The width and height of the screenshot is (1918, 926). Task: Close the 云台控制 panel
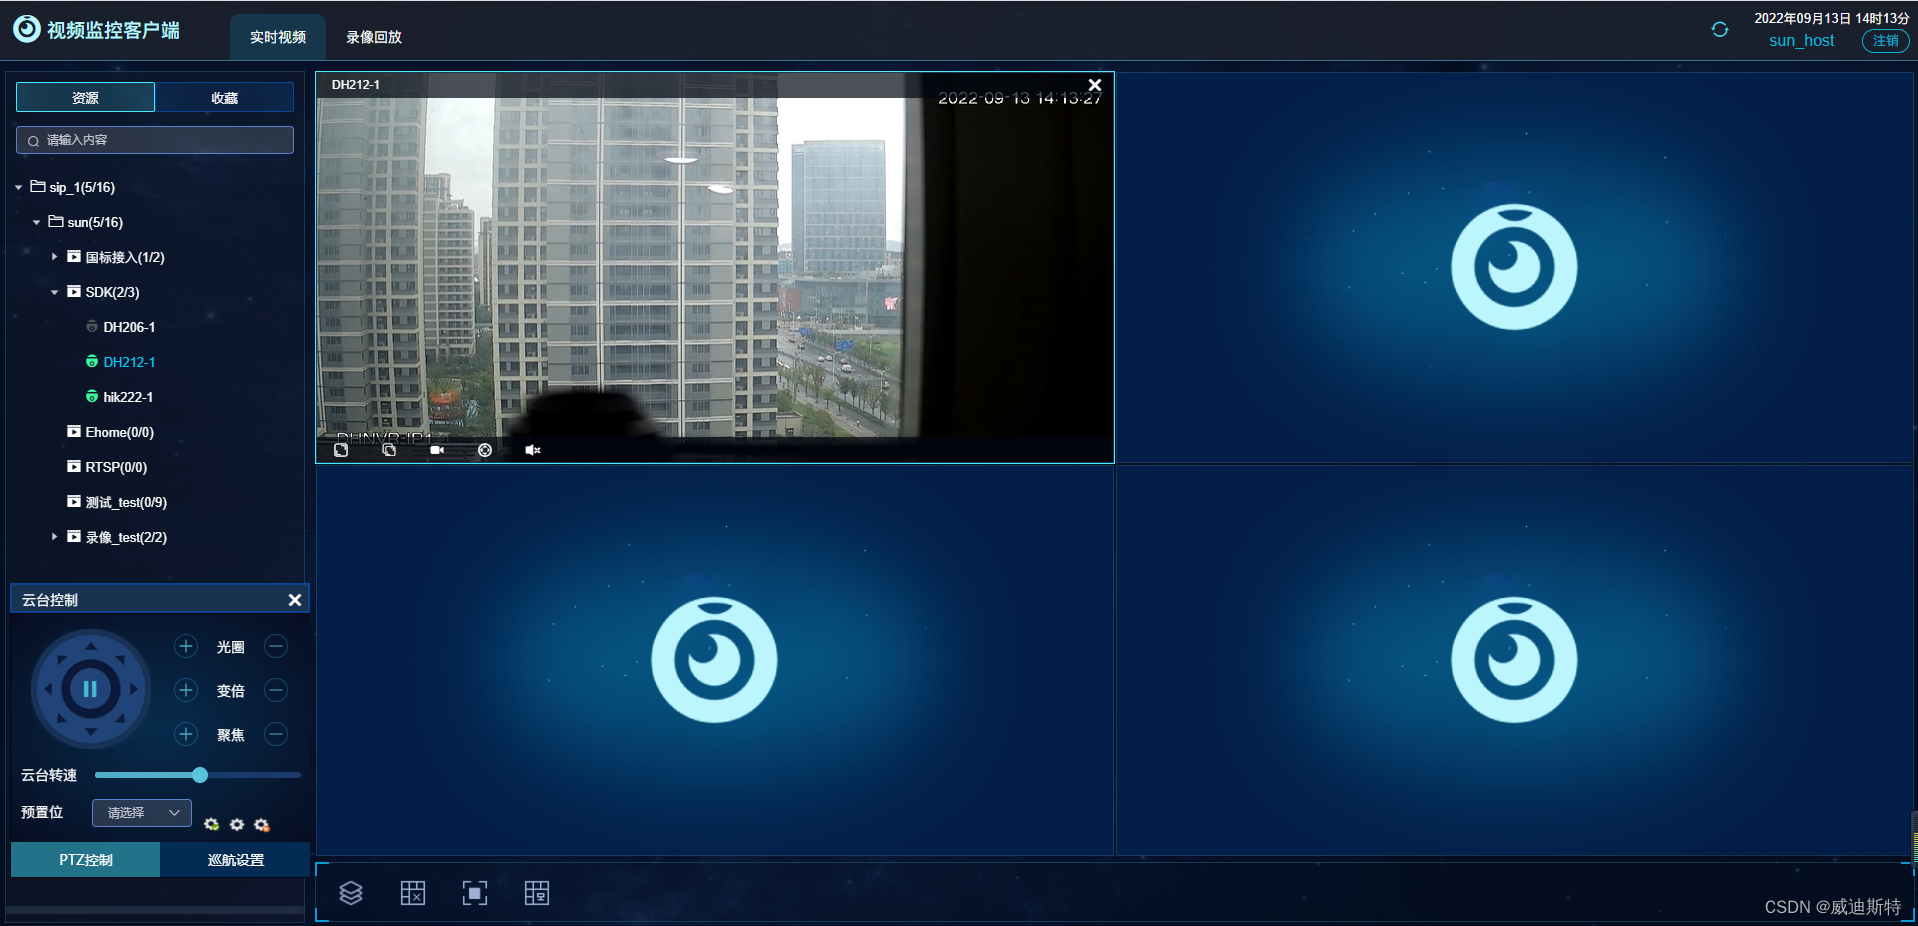coord(295,600)
